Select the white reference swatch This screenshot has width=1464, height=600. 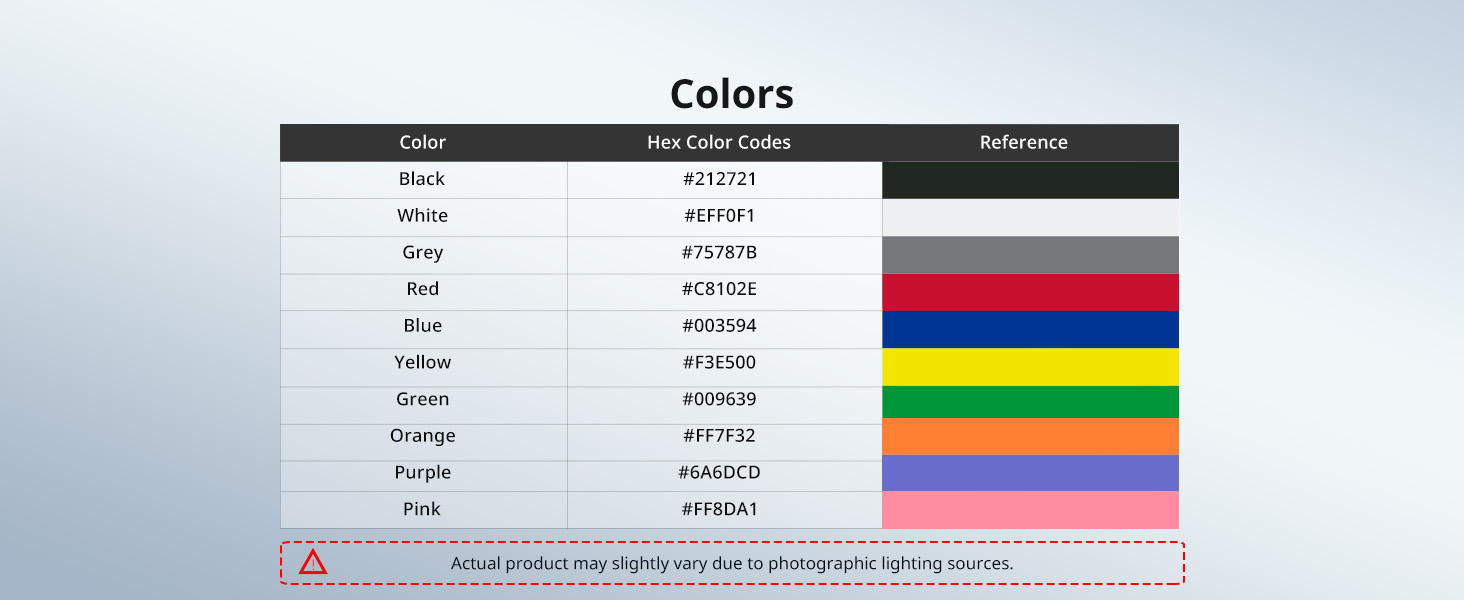point(1030,217)
